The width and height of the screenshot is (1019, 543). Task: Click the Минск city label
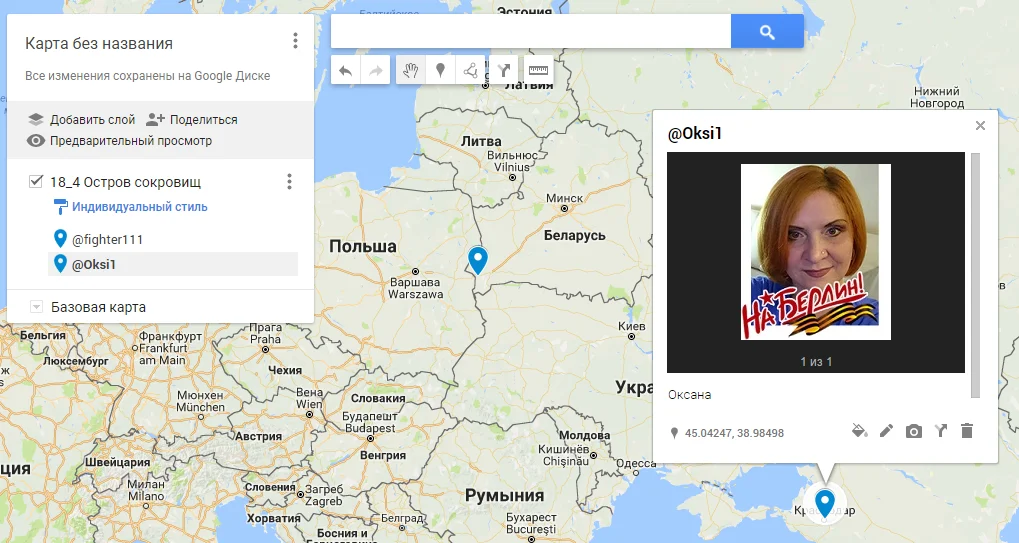564,198
